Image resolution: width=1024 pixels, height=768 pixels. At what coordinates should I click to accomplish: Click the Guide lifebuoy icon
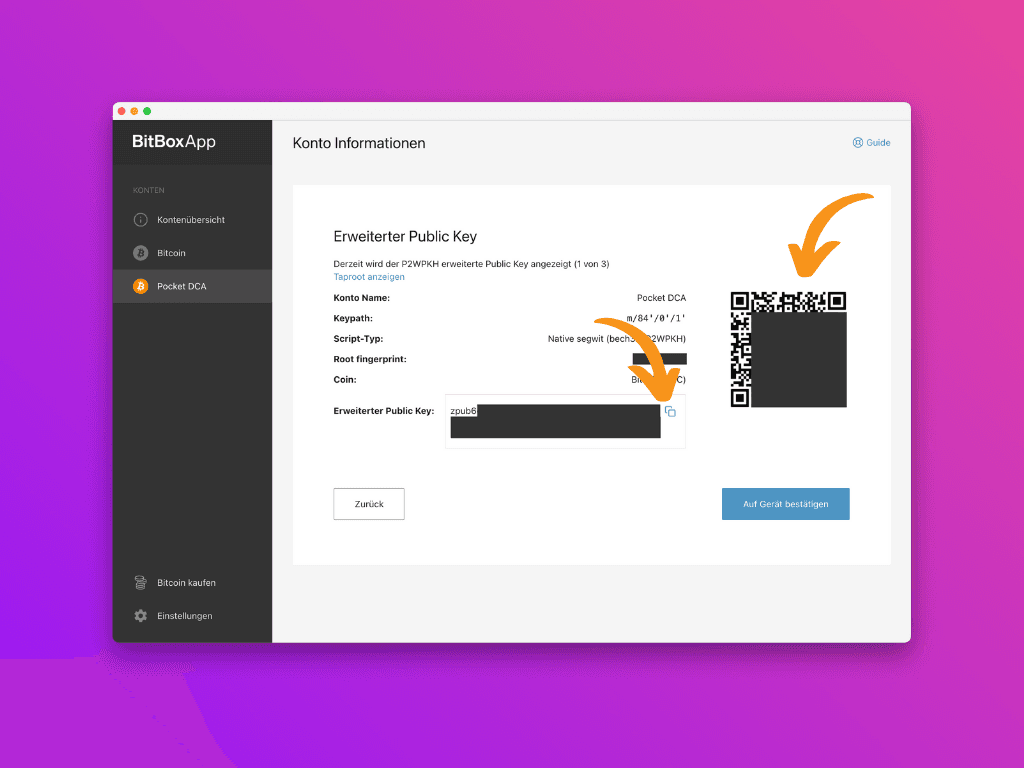point(857,142)
